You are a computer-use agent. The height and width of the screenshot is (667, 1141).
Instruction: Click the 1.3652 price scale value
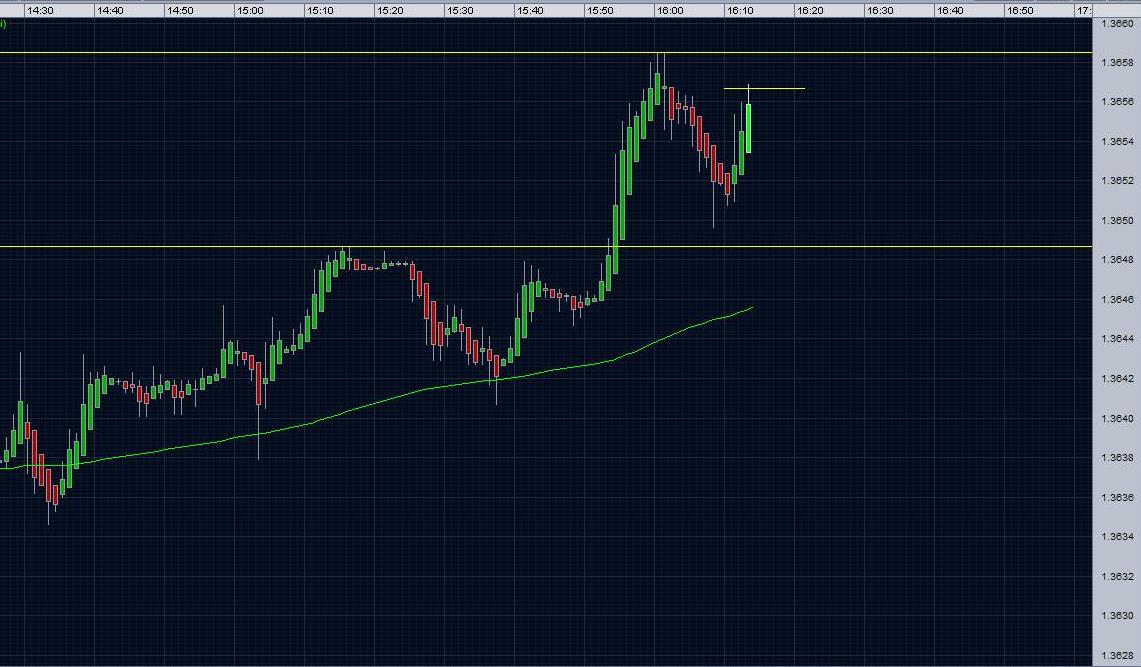(1117, 180)
